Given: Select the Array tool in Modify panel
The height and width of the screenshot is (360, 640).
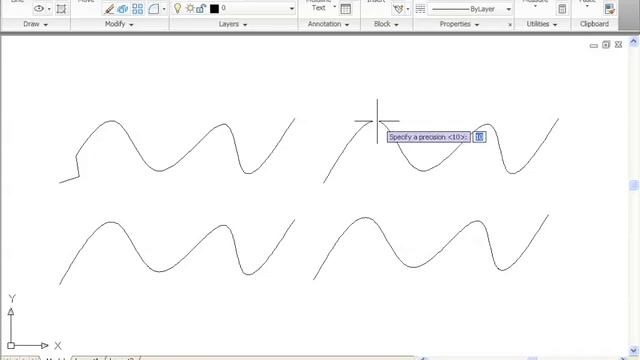Looking at the screenshot, I should (x=138, y=9).
